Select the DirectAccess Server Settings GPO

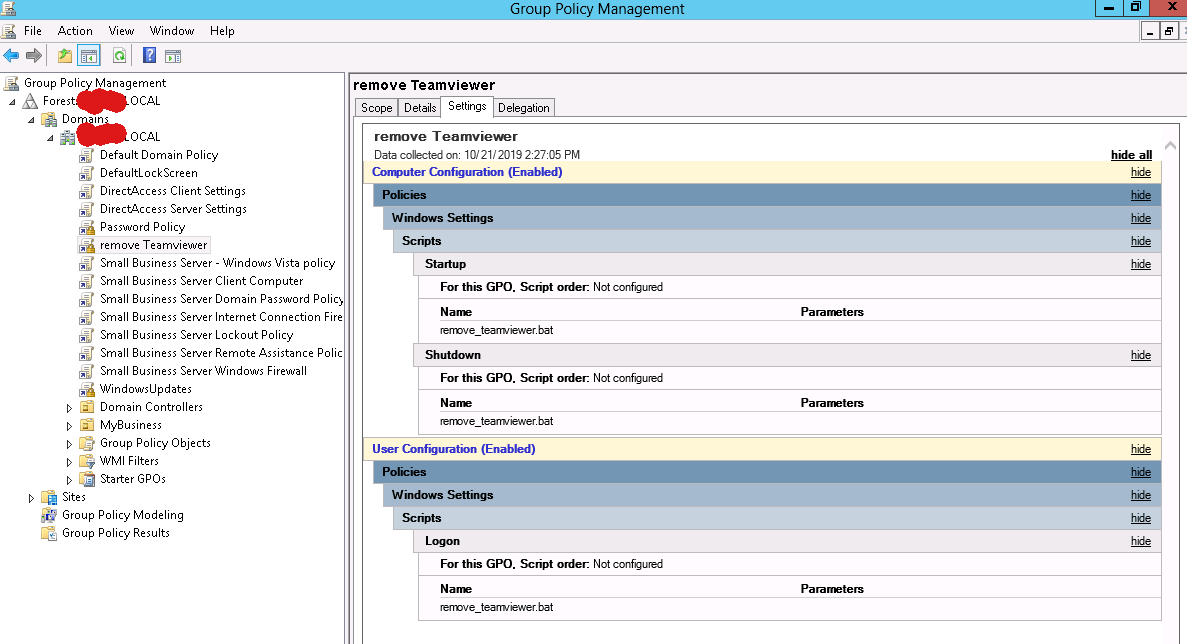pyautogui.click(x=173, y=209)
